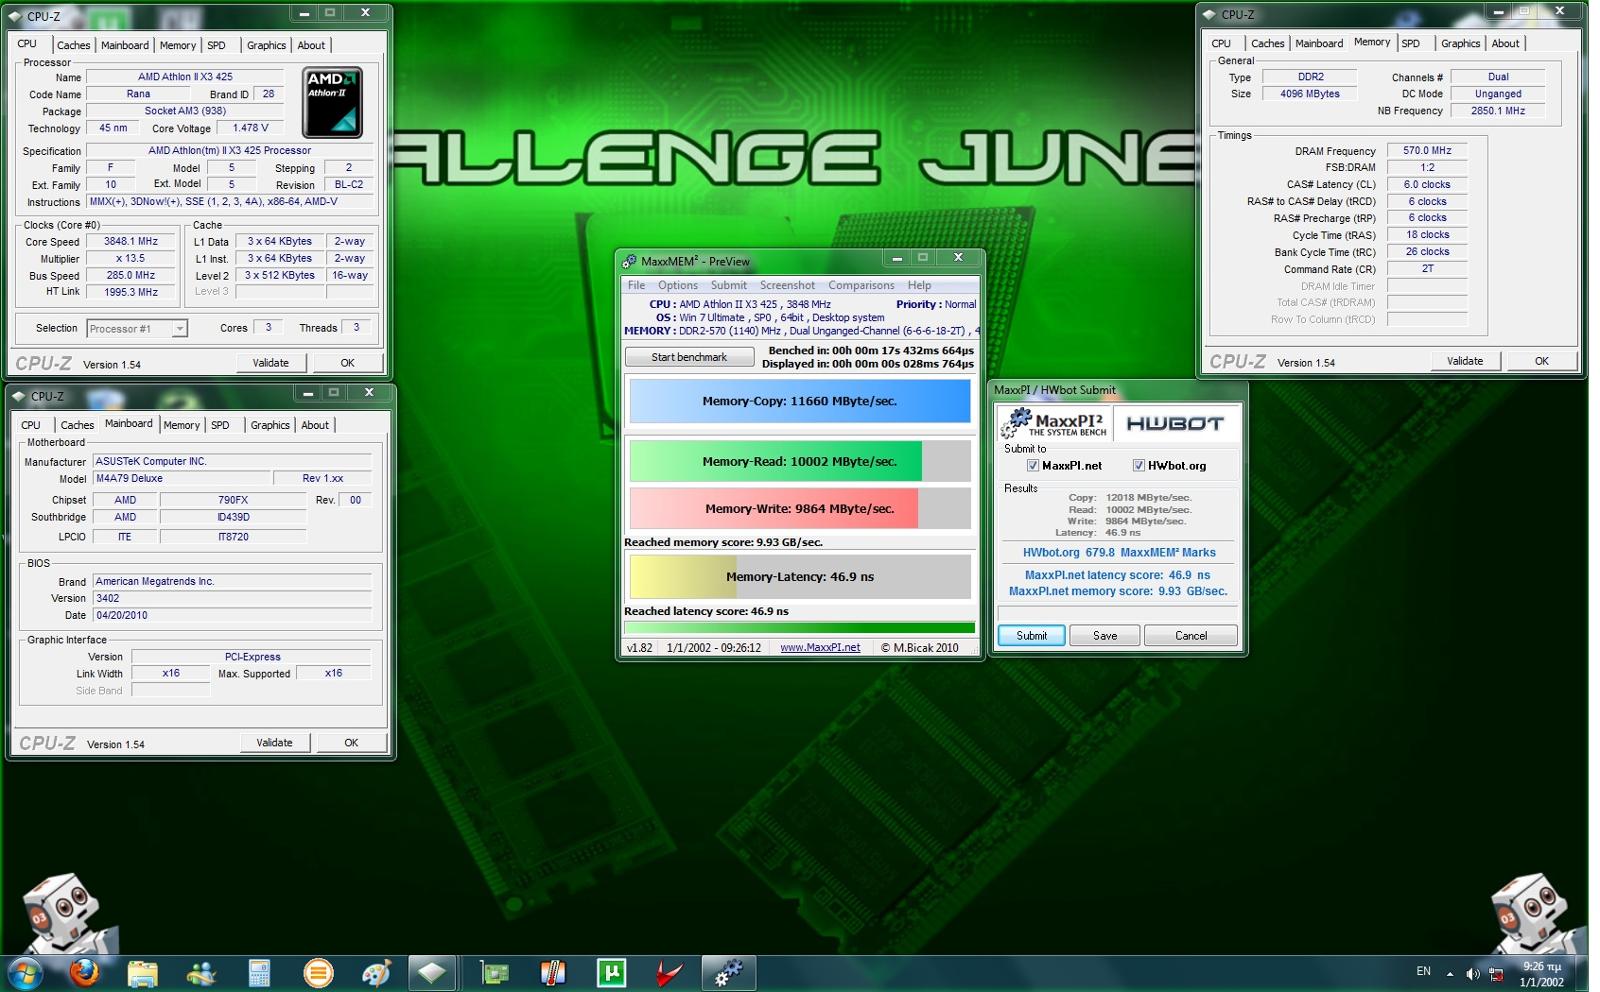Click the EN language indicator
1600x992 pixels.
tap(1423, 972)
